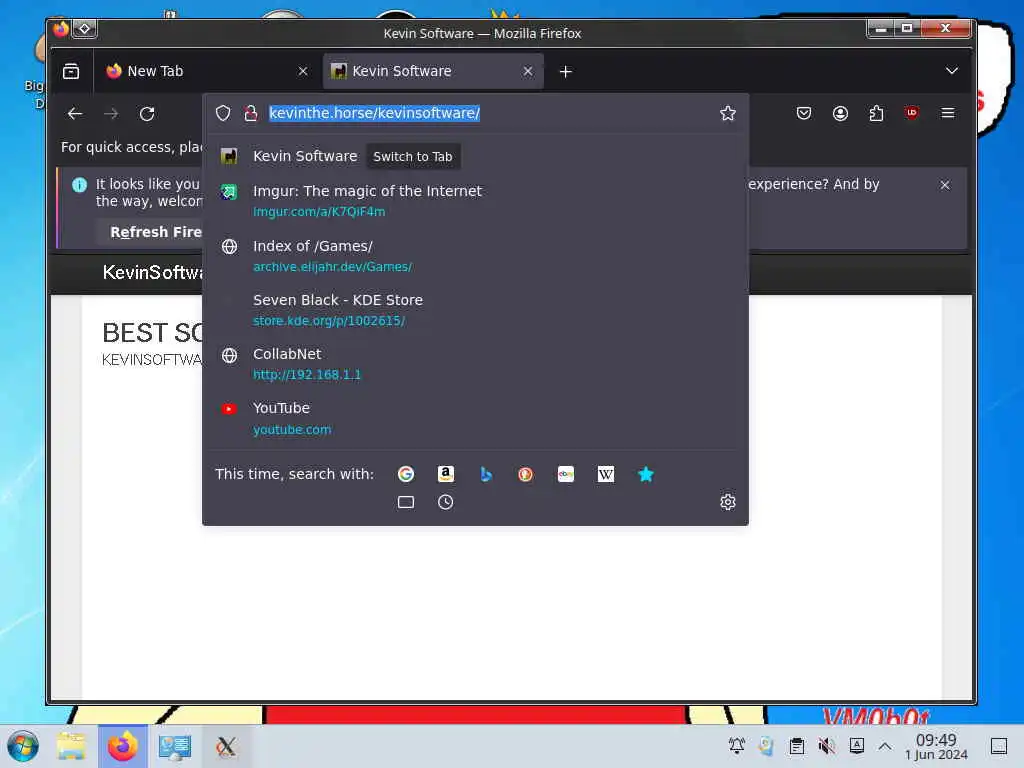The height and width of the screenshot is (768, 1024).
Task: Click the forward navigation arrow
Action: coord(111,114)
